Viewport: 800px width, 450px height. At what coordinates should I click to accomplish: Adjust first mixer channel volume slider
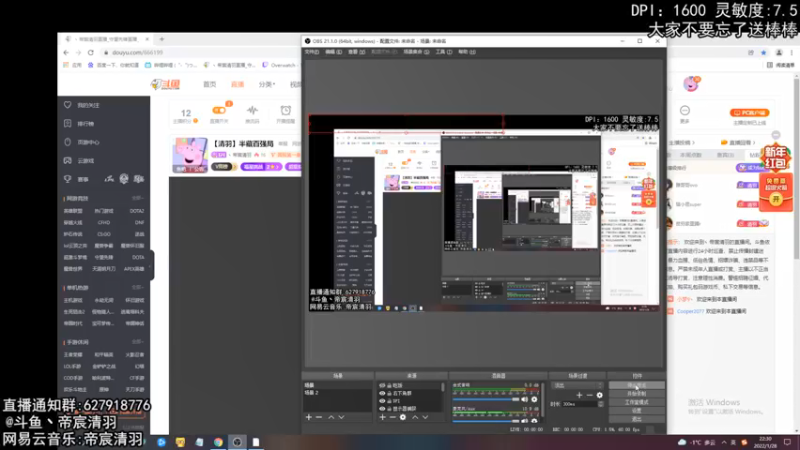(x=486, y=399)
